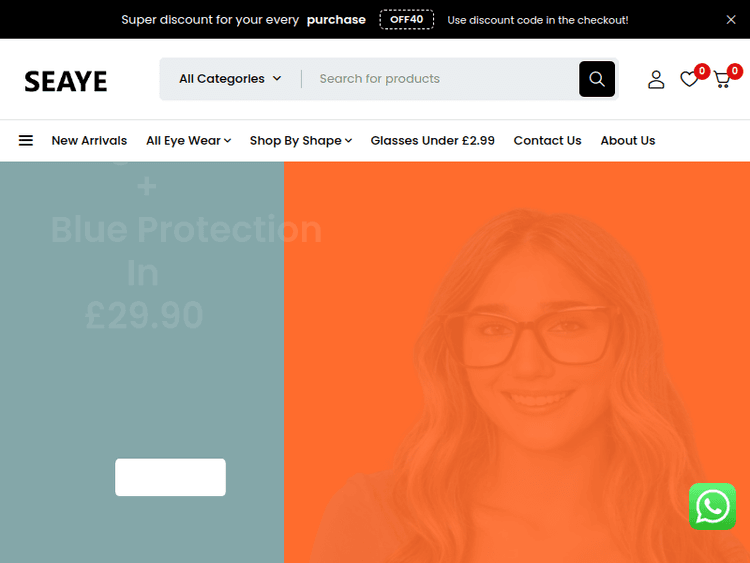The width and height of the screenshot is (750, 563).
Task: Go to SEAYE homepage logo
Action: (x=66, y=81)
